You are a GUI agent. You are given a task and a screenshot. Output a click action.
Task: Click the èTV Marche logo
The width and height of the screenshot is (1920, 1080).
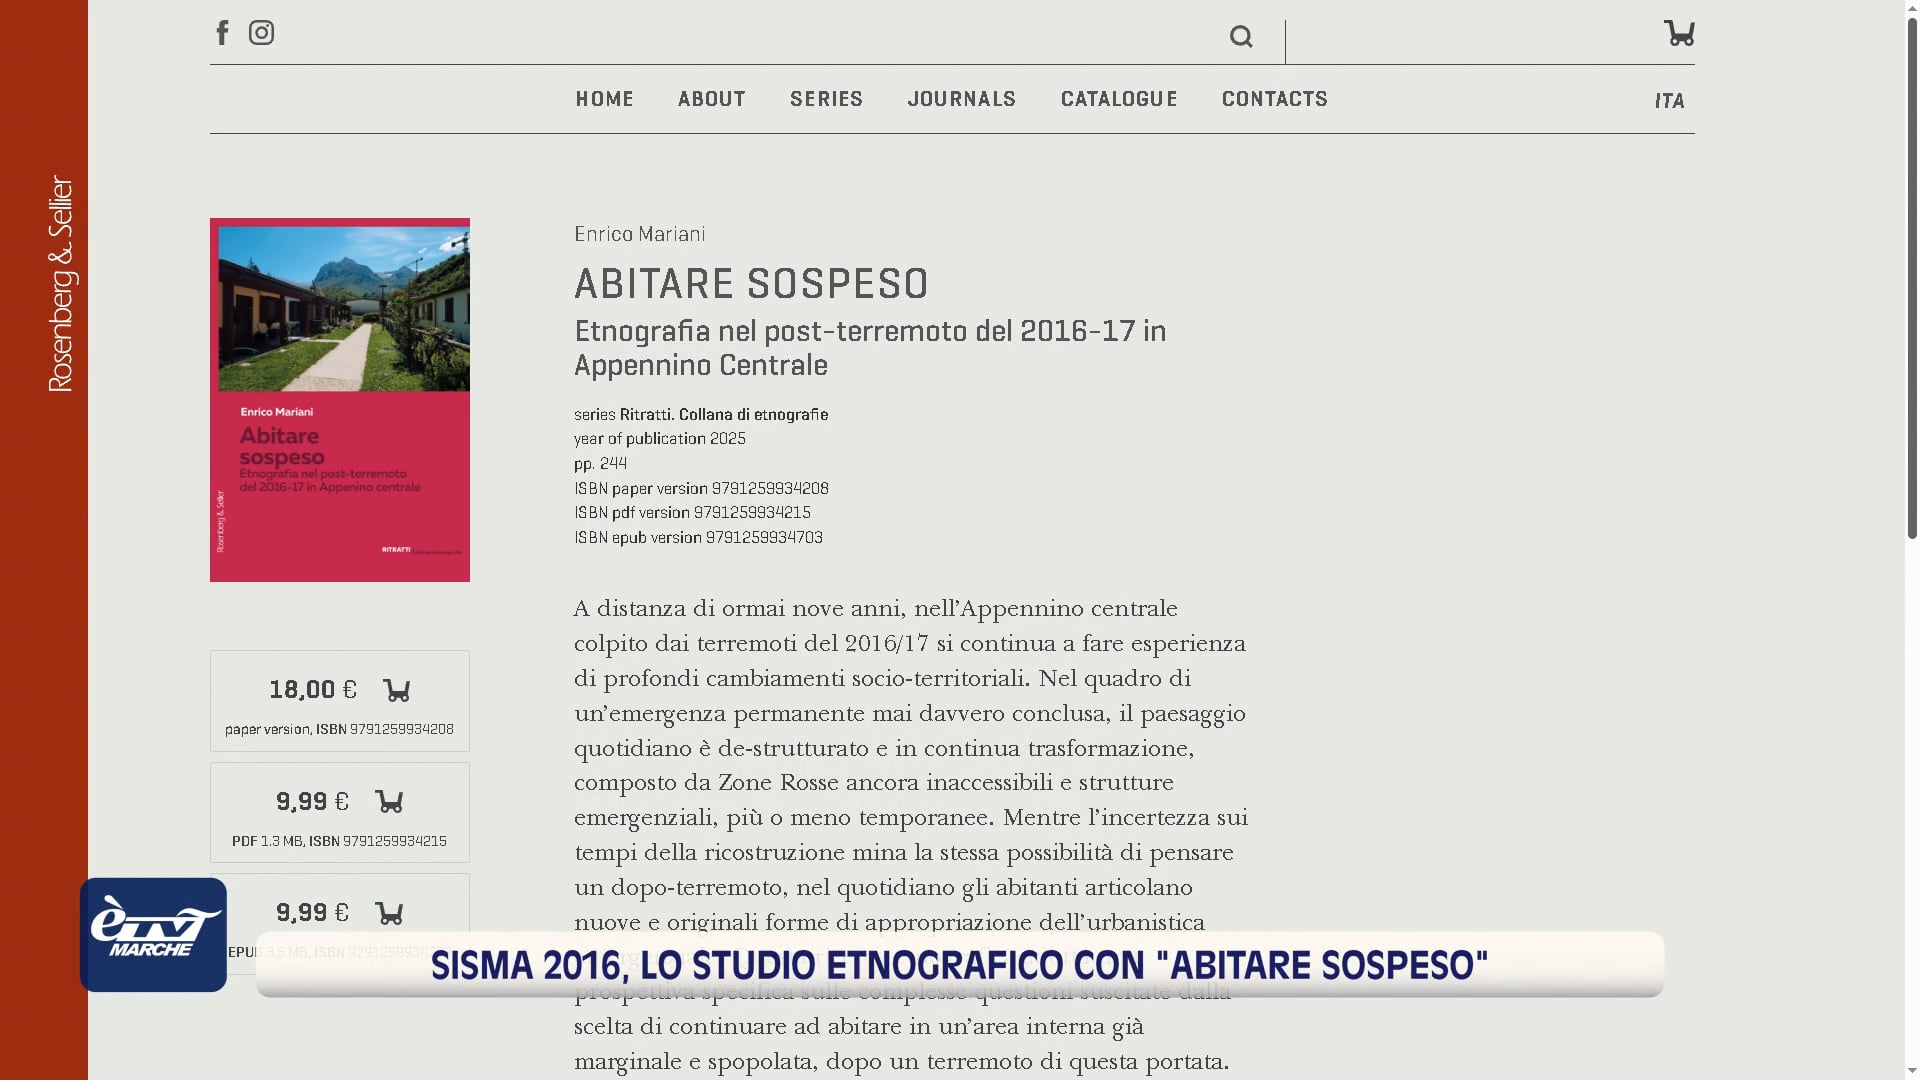point(153,935)
